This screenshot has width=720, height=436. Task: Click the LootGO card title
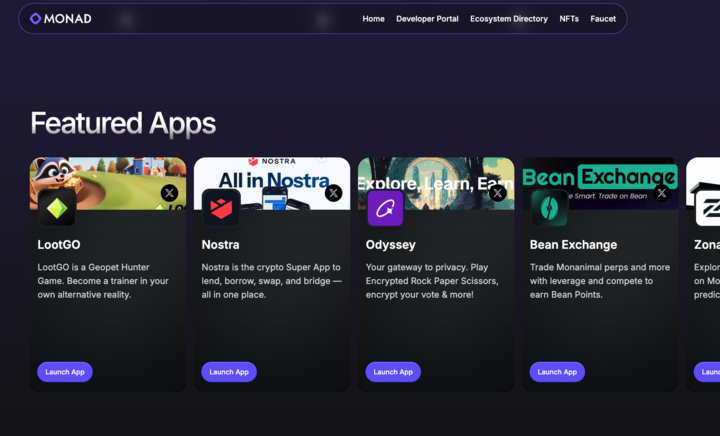tap(59, 245)
